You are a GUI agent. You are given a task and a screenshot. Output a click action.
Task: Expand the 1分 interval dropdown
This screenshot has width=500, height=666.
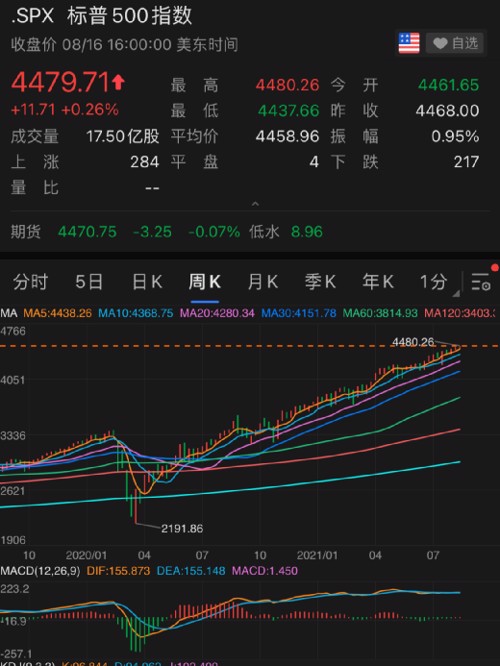click(x=439, y=282)
